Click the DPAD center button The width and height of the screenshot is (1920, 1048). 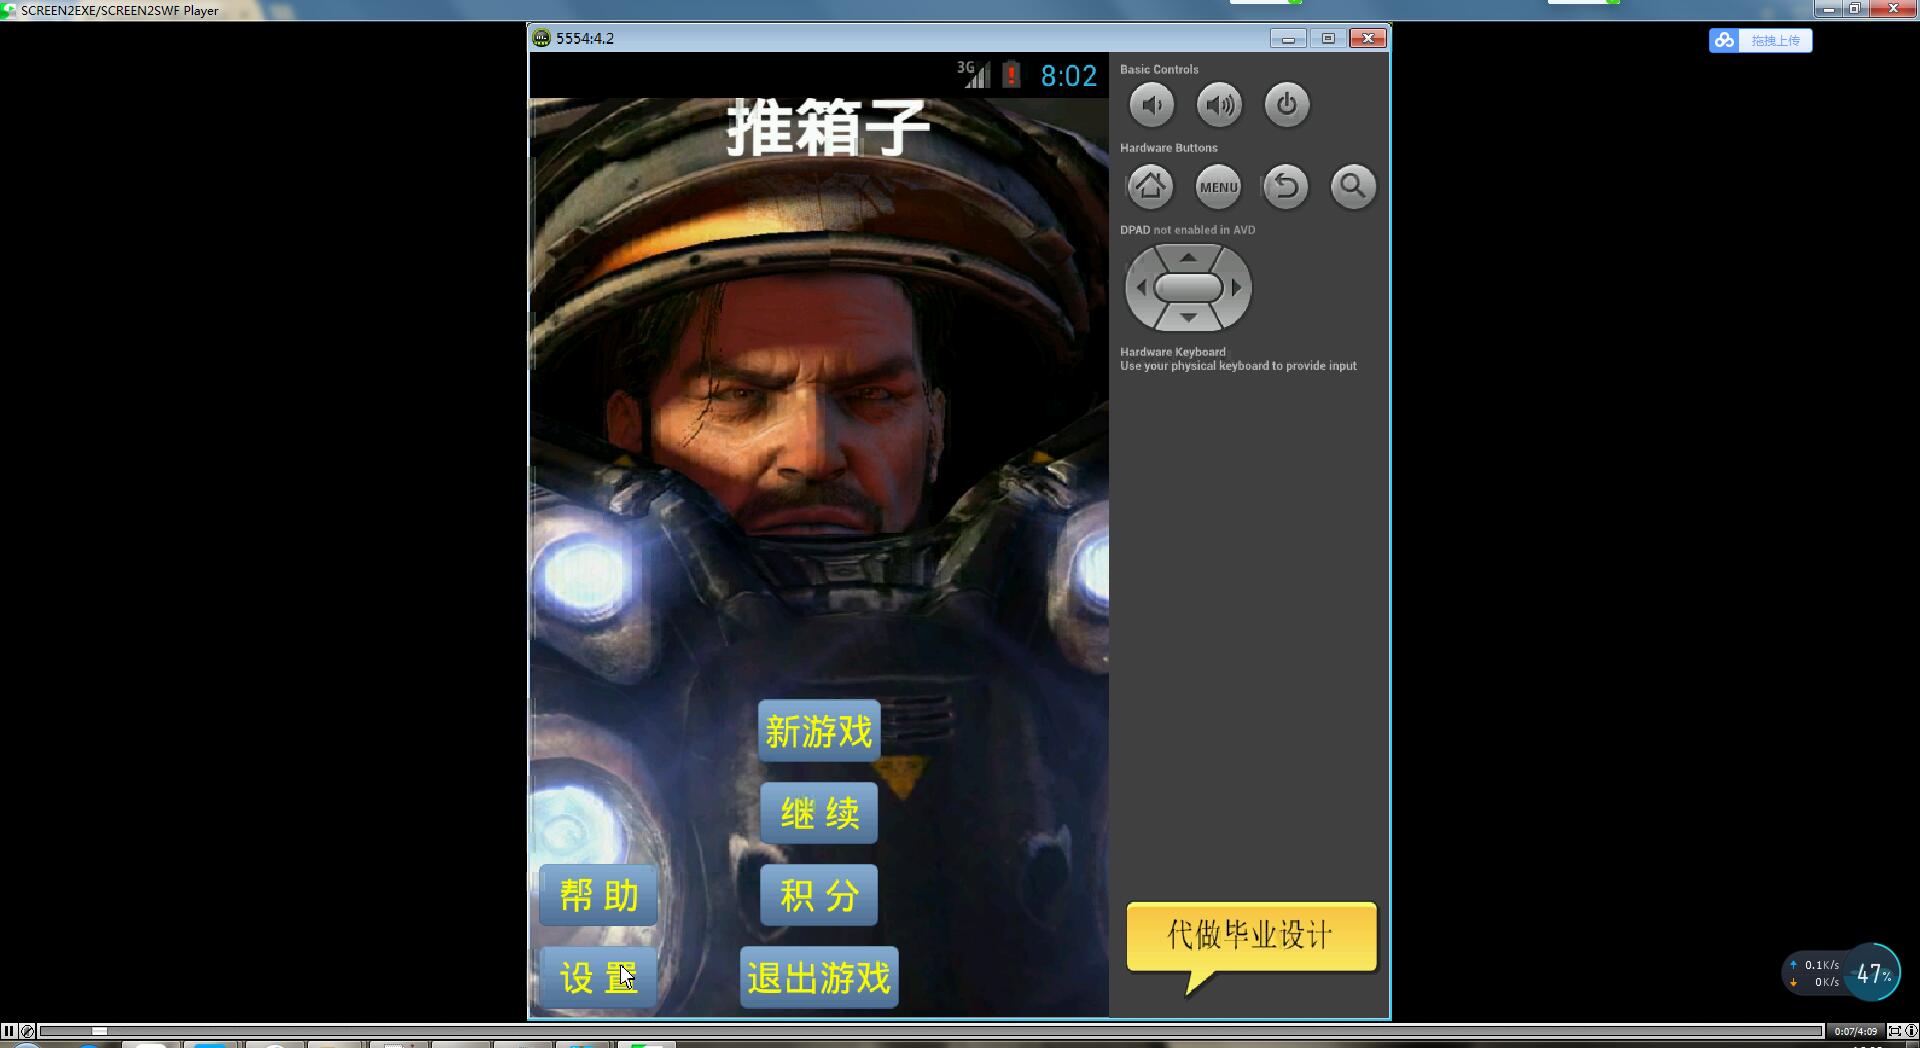pos(1188,288)
